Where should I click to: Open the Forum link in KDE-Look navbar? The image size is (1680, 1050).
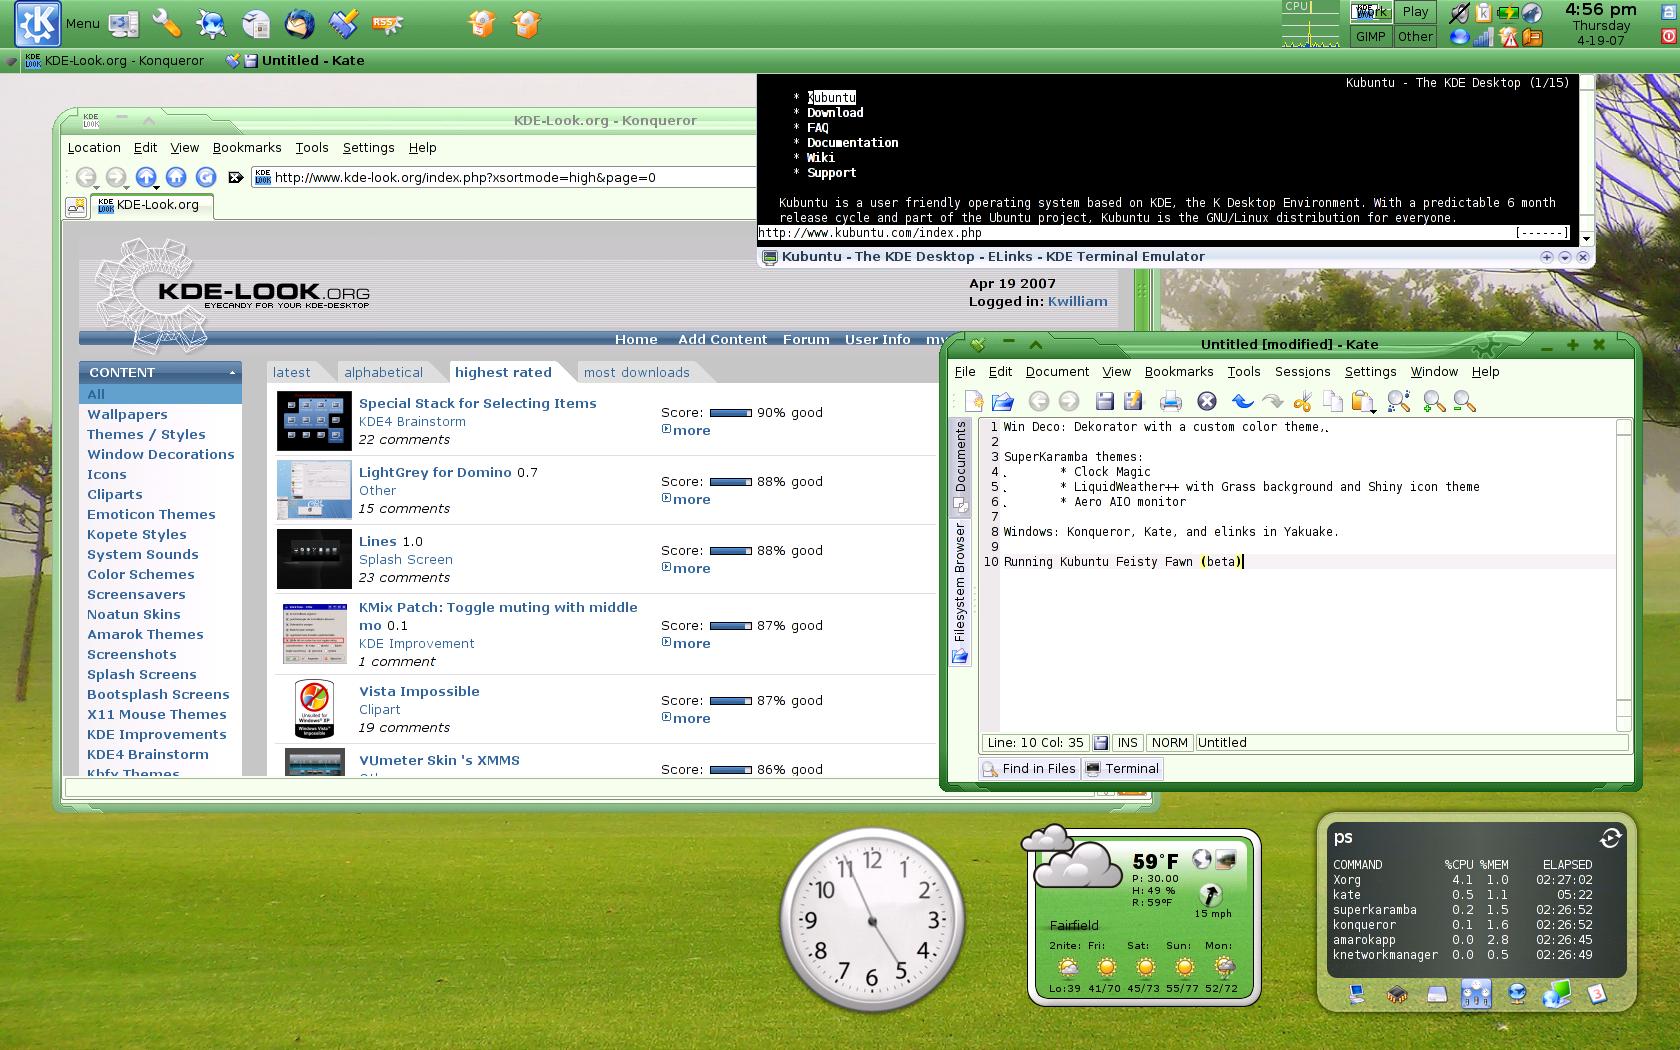[806, 339]
